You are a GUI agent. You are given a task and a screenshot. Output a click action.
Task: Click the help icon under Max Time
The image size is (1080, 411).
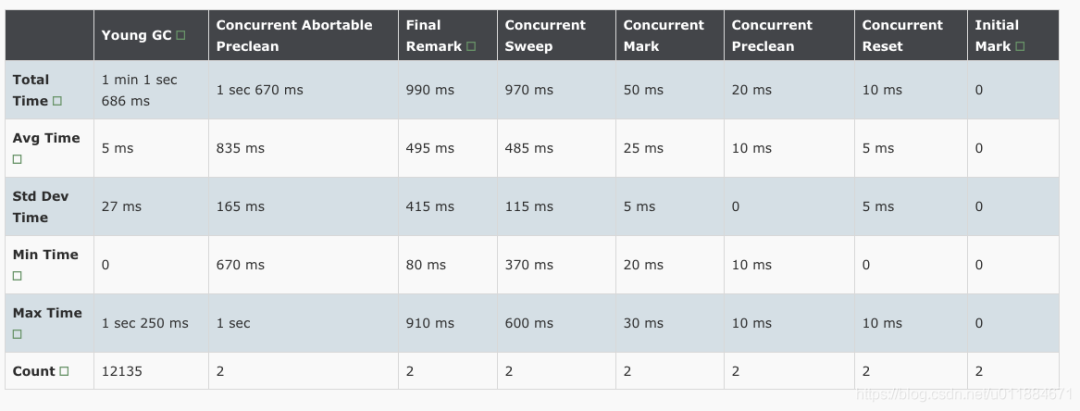pos(17,334)
